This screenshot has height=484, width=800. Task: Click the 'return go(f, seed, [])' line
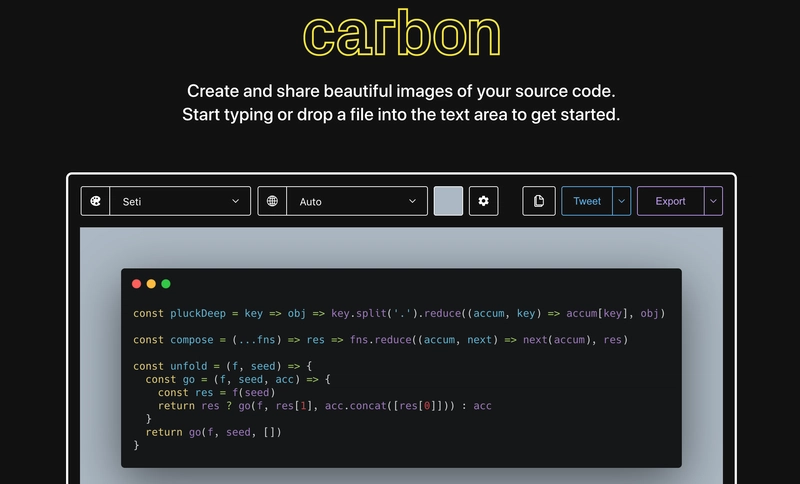(213, 432)
